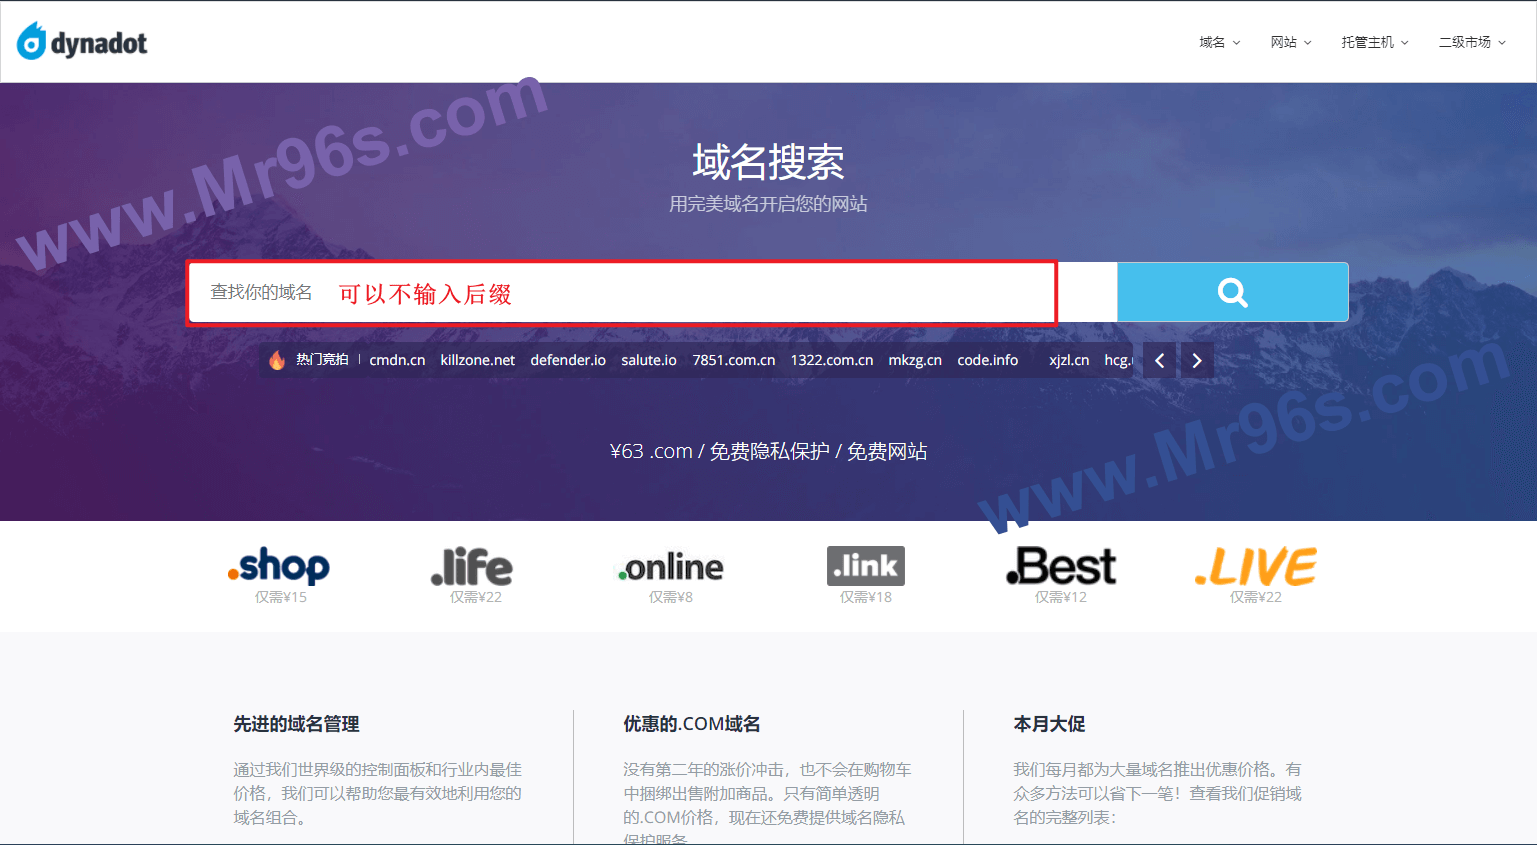Click the 先进的域名管理 heading
This screenshot has width=1537, height=845.
(x=296, y=724)
